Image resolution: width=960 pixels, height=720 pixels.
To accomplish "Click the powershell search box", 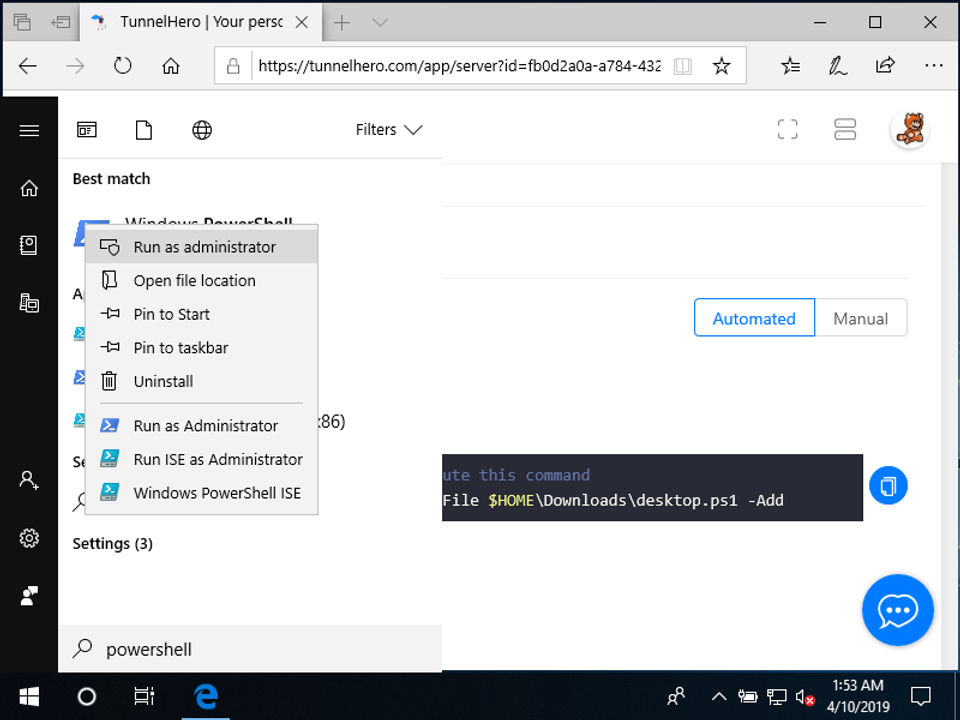I will pyautogui.click(x=250, y=649).
